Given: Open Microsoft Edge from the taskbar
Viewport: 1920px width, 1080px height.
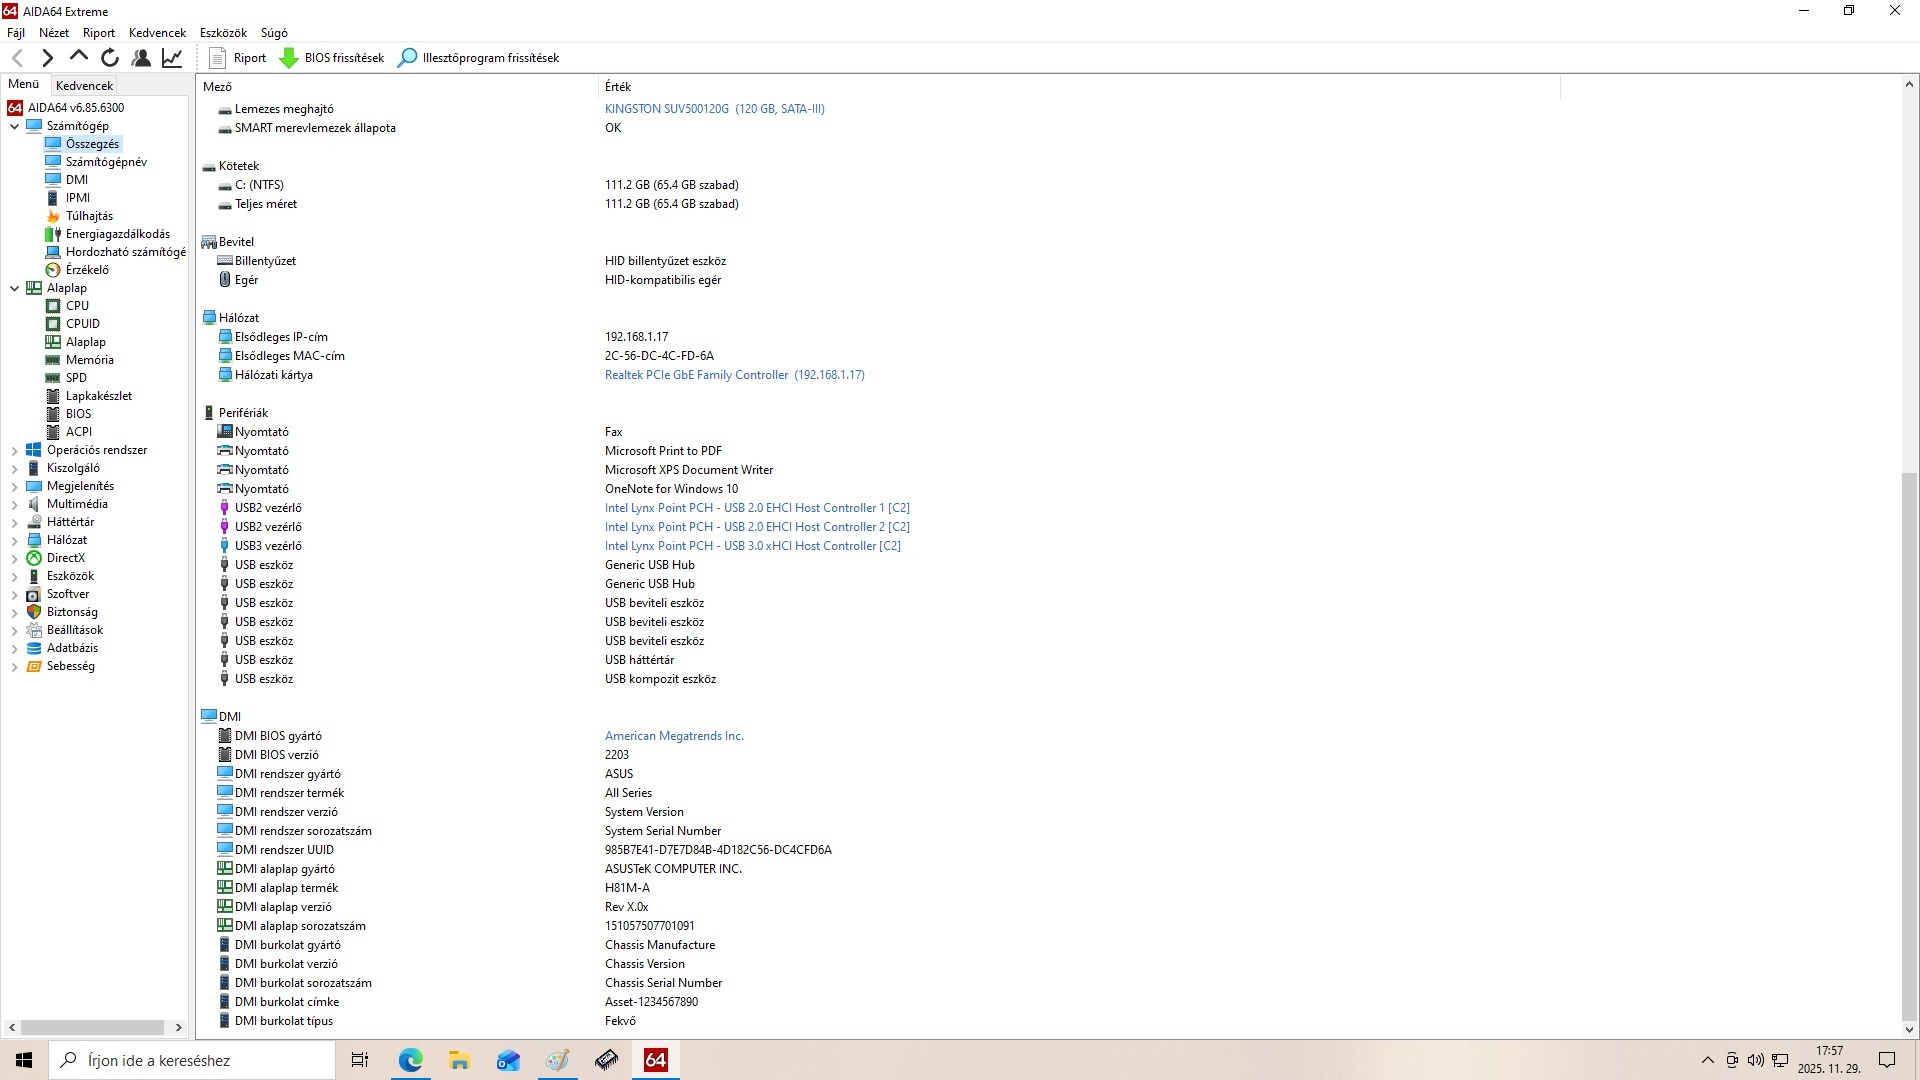Looking at the screenshot, I should (410, 1060).
